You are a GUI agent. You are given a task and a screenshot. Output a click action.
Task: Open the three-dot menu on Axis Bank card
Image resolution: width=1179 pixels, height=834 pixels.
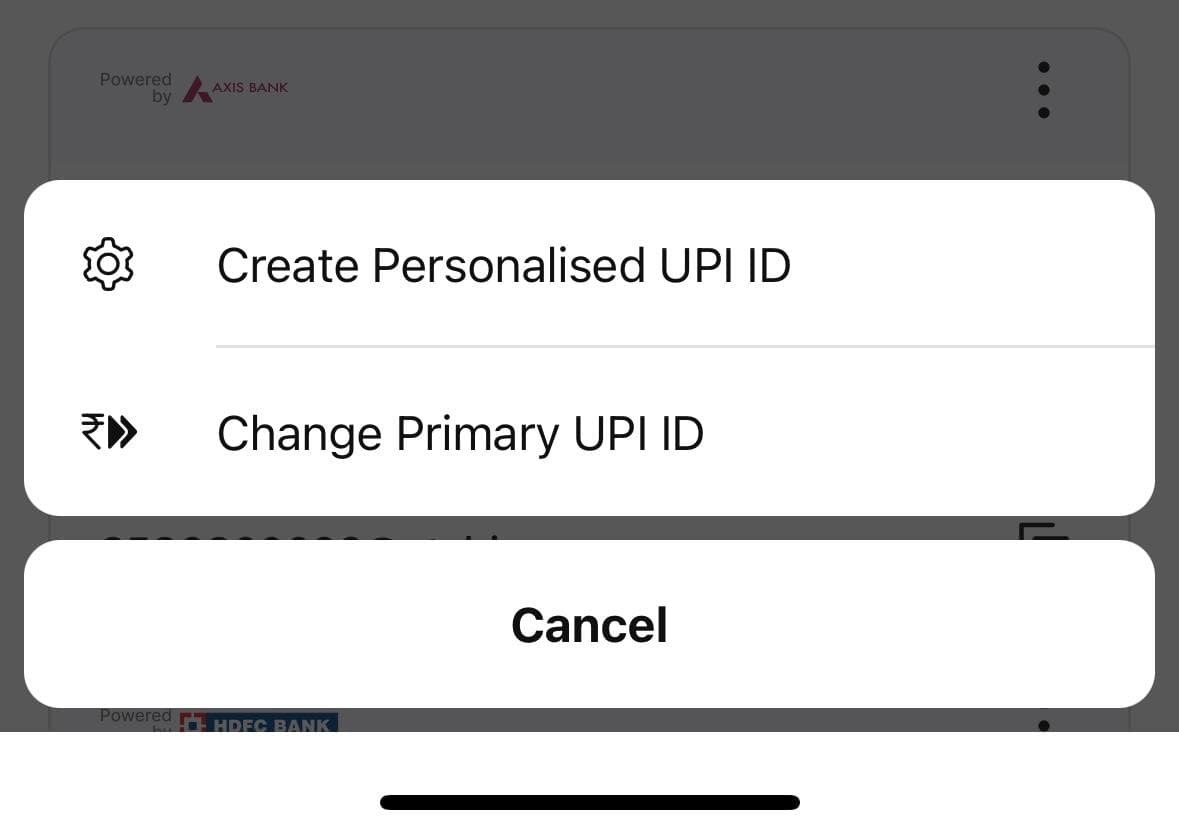pos(1043,90)
